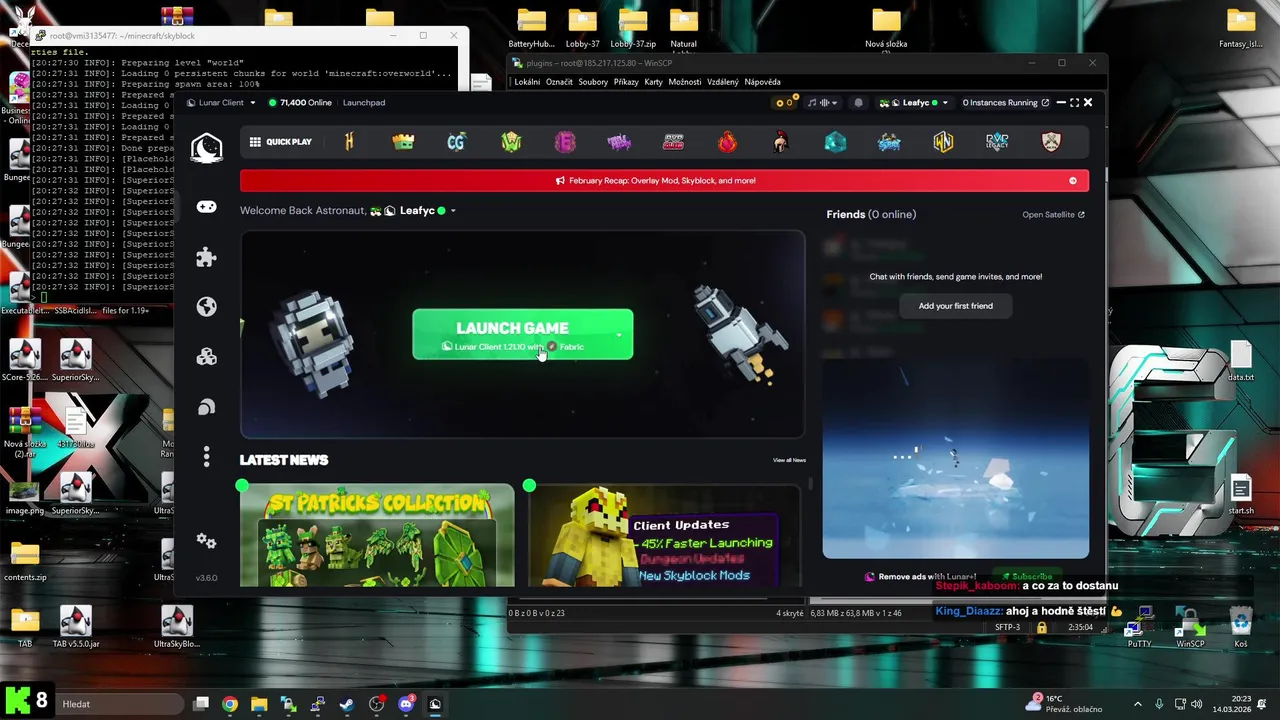Open the Launchpad tab

pyautogui.click(x=363, y=102)
